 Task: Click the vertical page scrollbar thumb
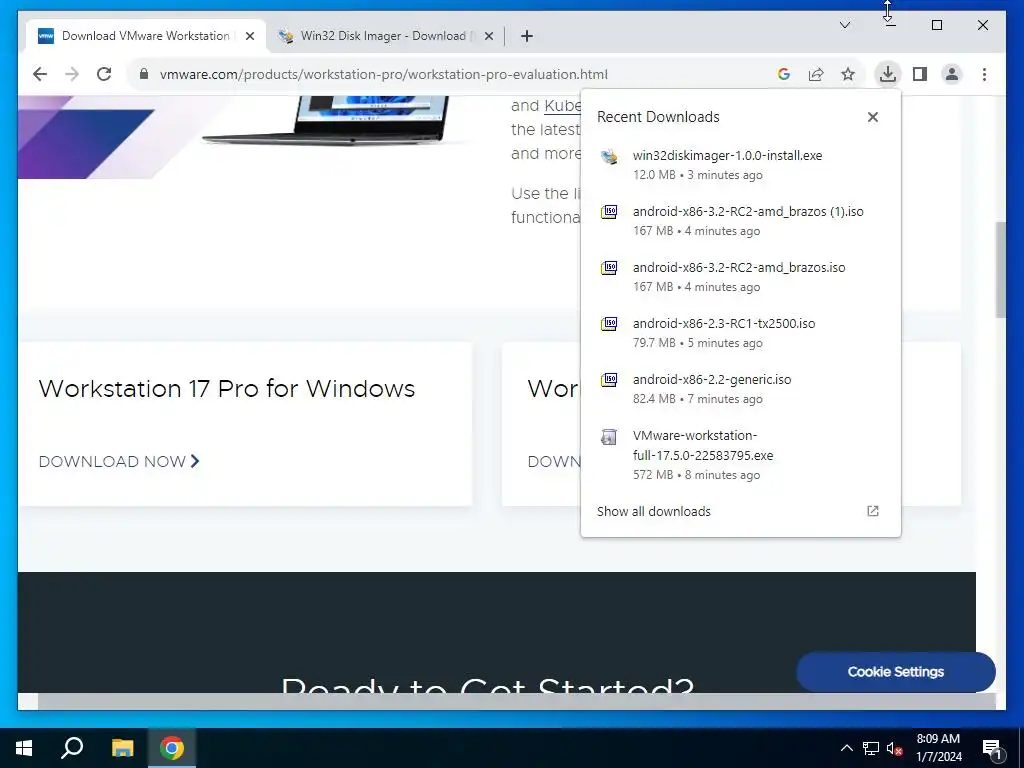tap(1000, 270)
